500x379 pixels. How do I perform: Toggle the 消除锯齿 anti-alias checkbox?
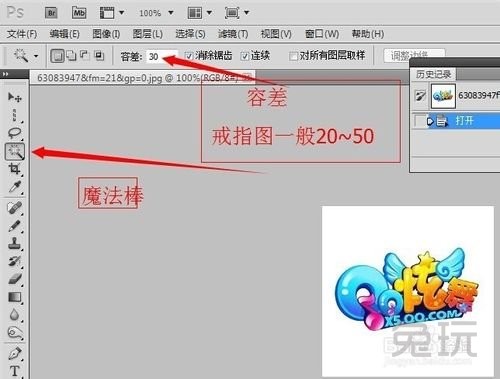click(189, 56)
